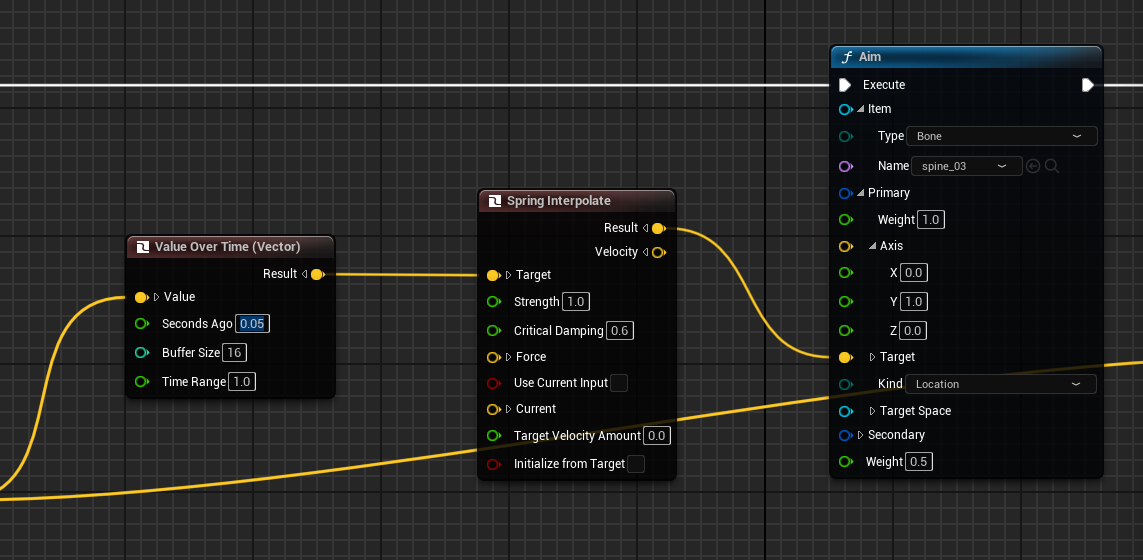Screen dimensions: 1143x560
Task: Toggle the Use Current Input checkbox
Action: pyautogui.click(x=619, y=383)
